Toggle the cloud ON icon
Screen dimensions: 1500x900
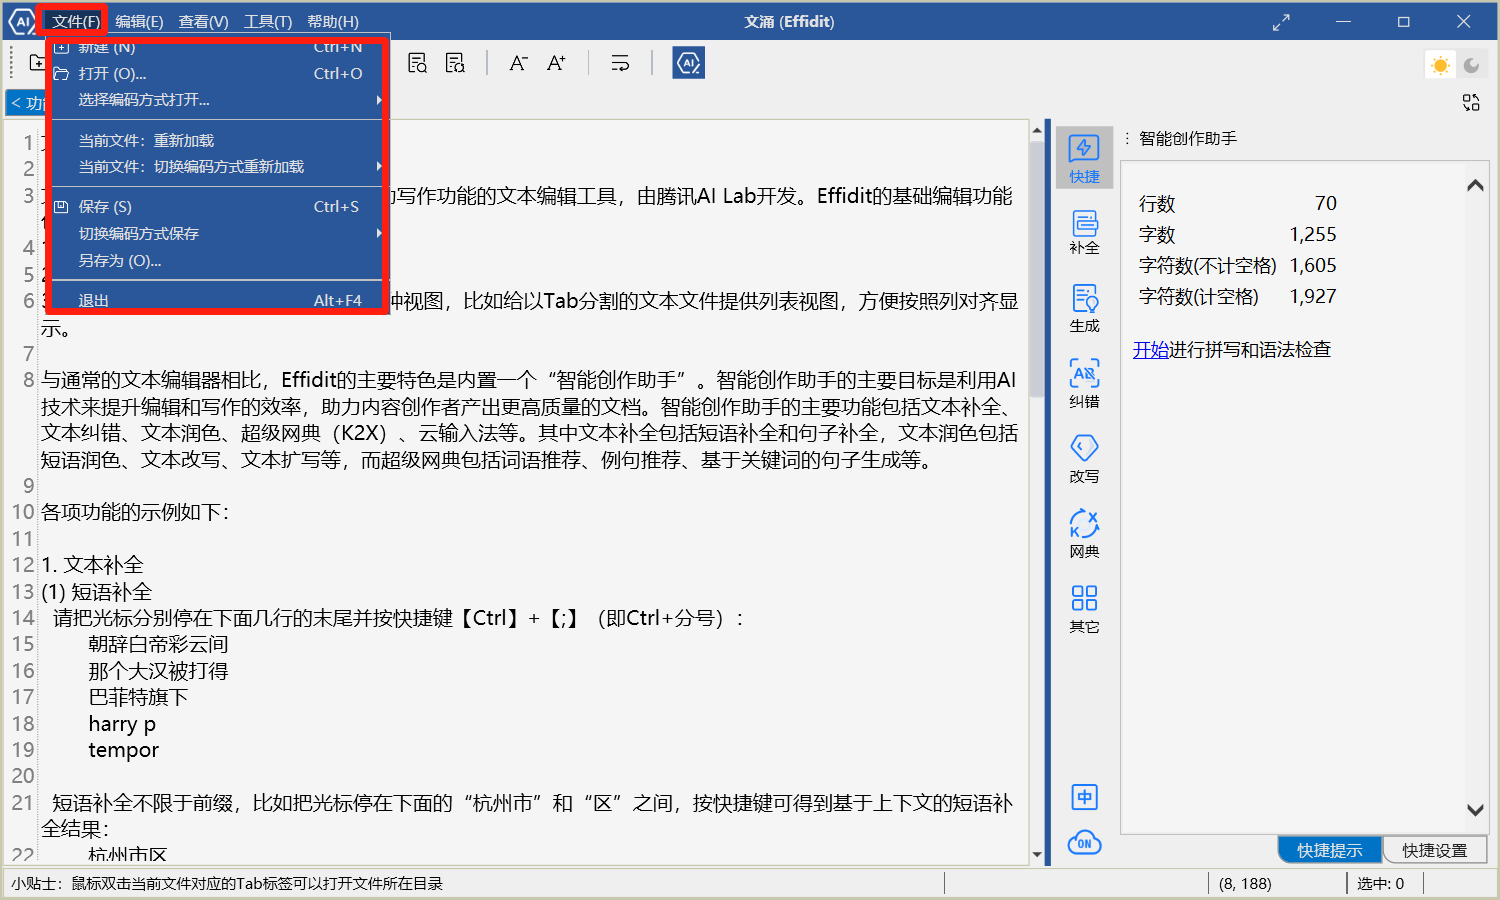pyautogui.click(x=1084, y=843)
